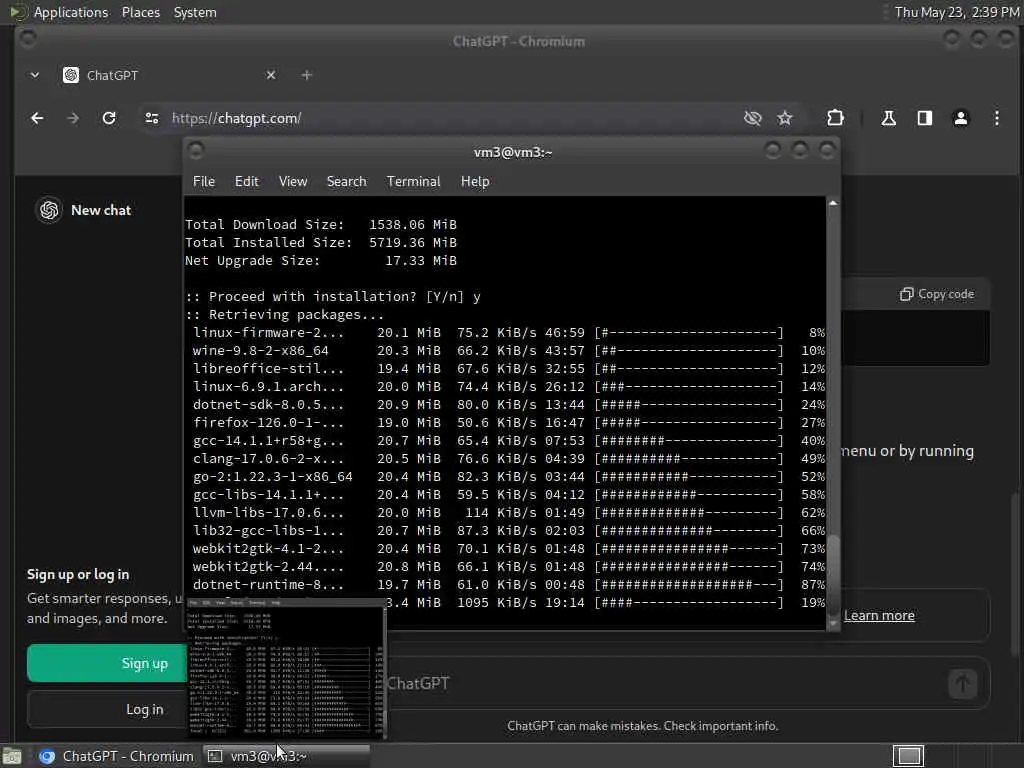
Task: Select the vm3@vm3:~ taskbar entry
Action: 286,756
